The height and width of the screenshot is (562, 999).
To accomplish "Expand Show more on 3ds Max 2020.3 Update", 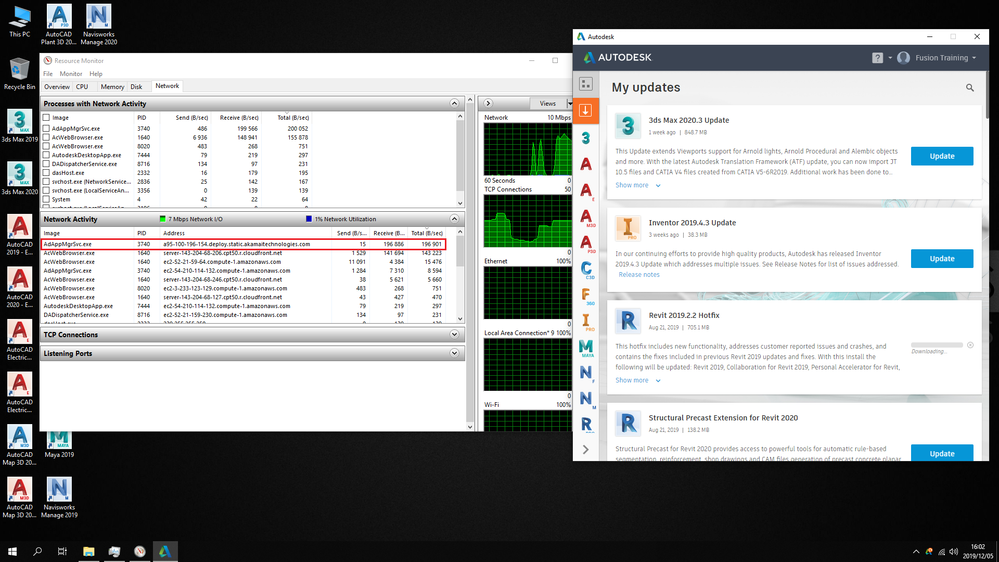I will point(638,185).
